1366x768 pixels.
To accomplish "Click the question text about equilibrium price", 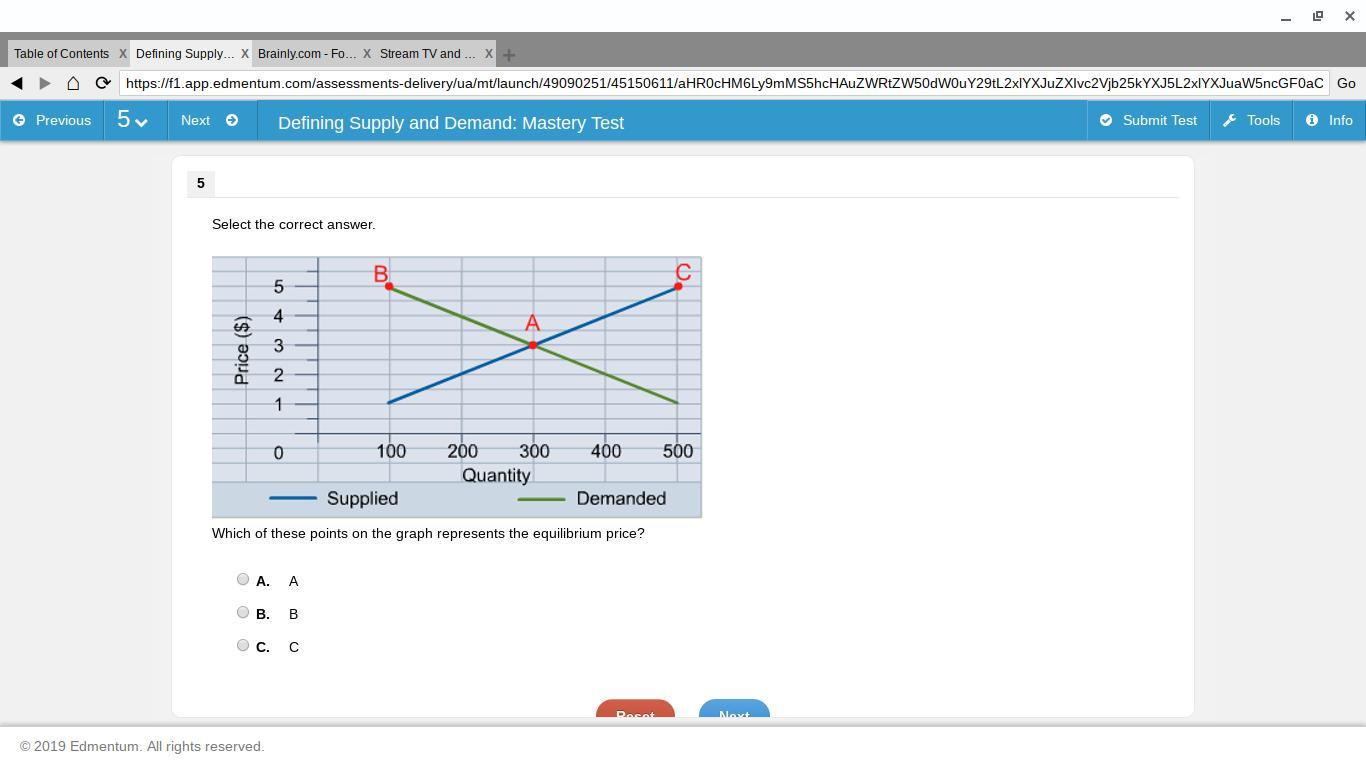I will coord(428,533).
